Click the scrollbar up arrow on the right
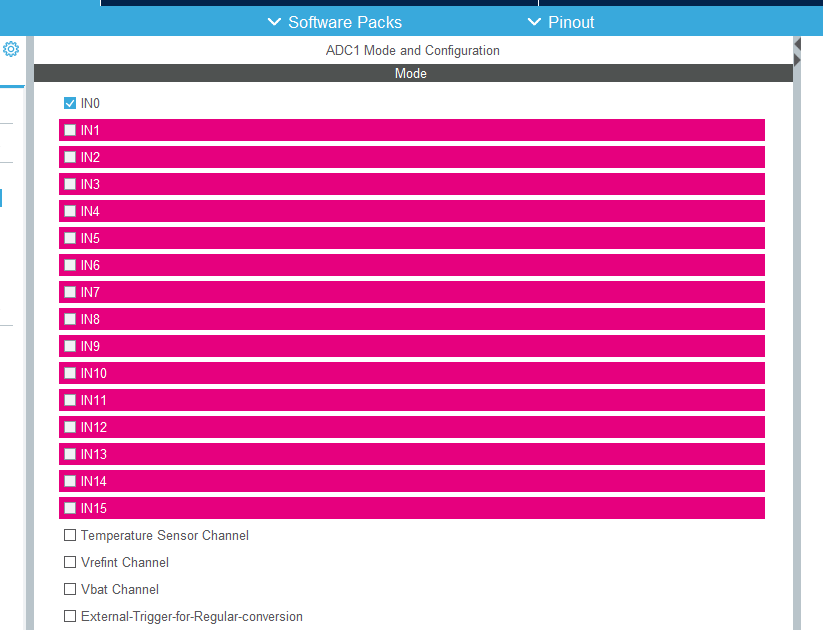 click(797, 44)
